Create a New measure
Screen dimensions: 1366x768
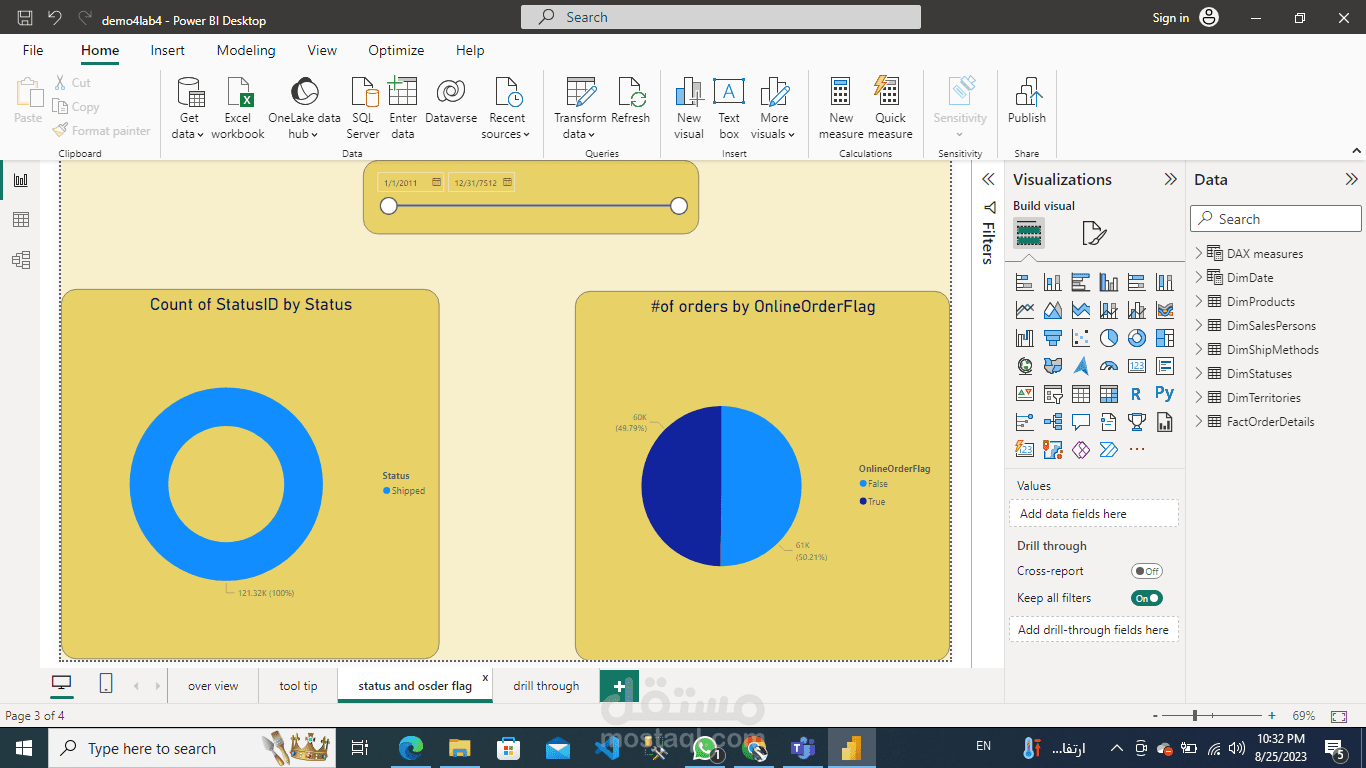pyautogui.click(x=841, y=108)
